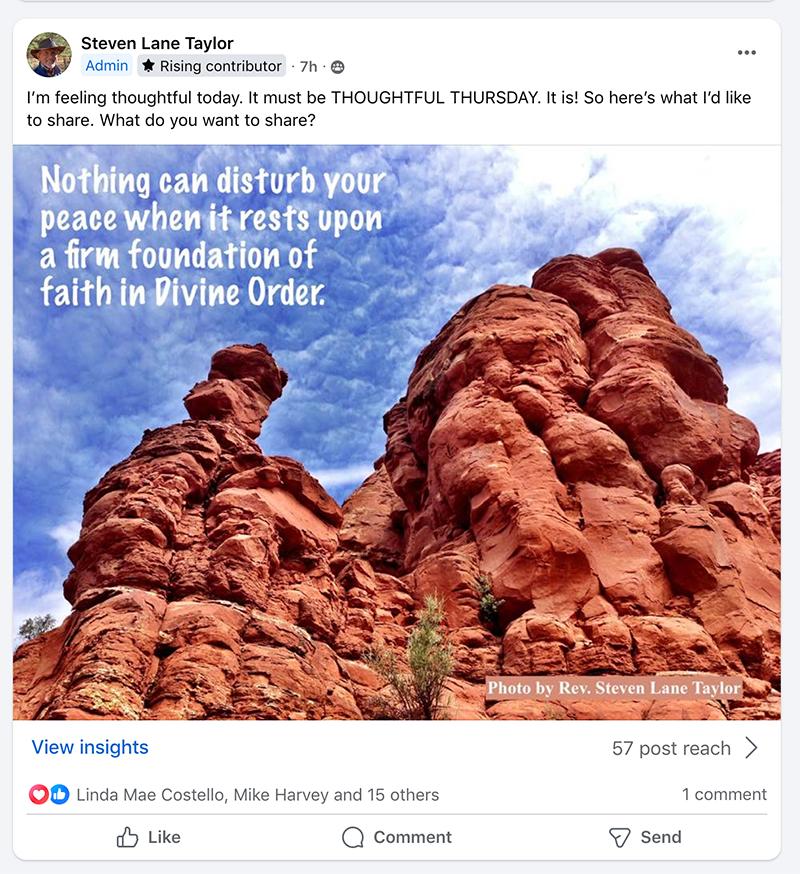View Linda Mae Costello and others reactions list
The height and width of the screenshot is (874, 800).
click(258, 795)
